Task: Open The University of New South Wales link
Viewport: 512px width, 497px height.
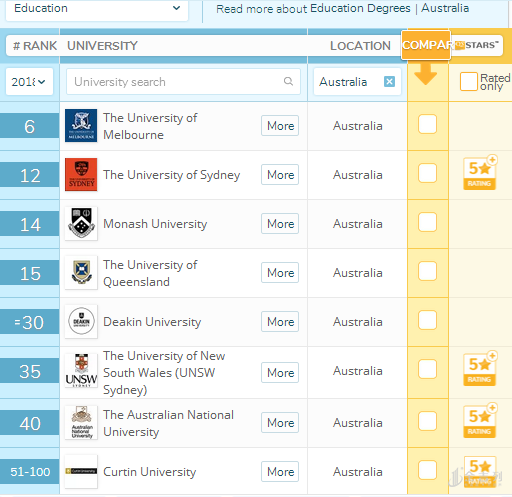Action: 164,373
